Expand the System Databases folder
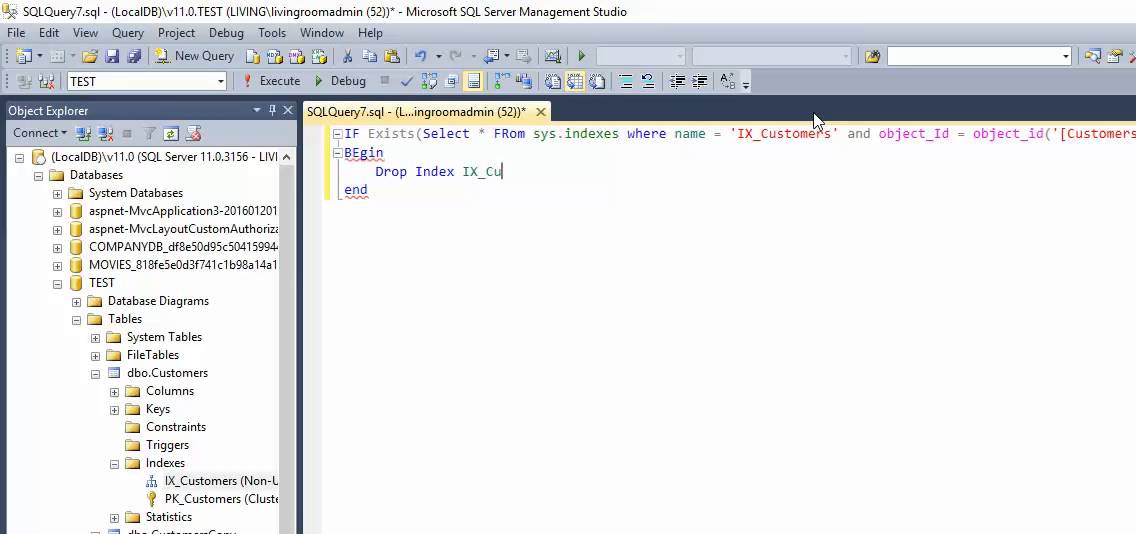 (57, 193)
